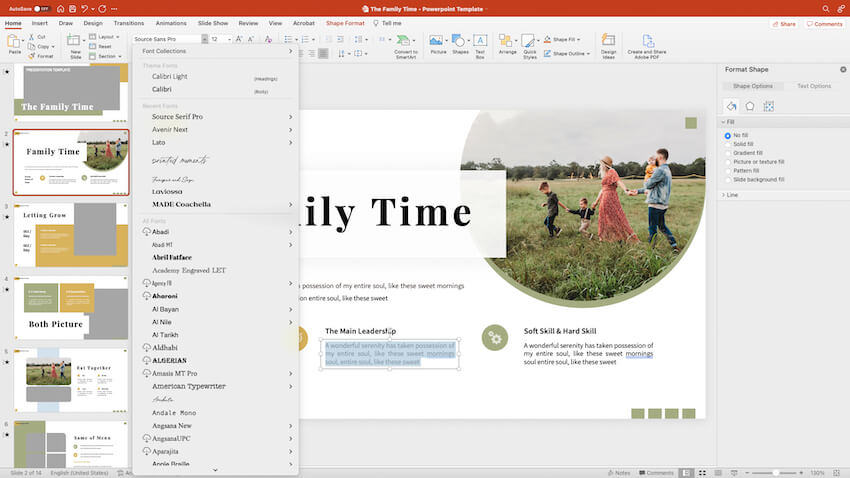Insert a Picture from the ribbon
This screenshot has height=478, width=850.
[x=437, y=42]
